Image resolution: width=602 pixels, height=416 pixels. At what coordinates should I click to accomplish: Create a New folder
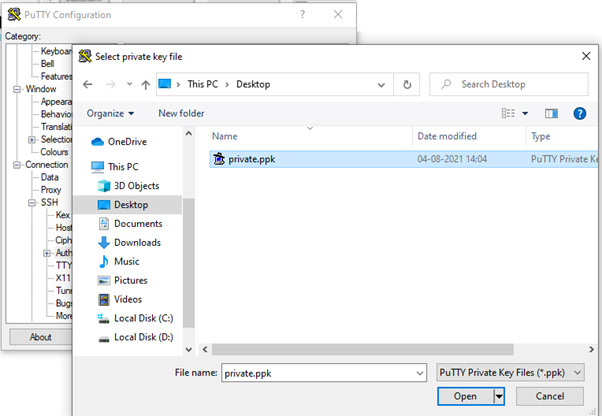(181, 114)
